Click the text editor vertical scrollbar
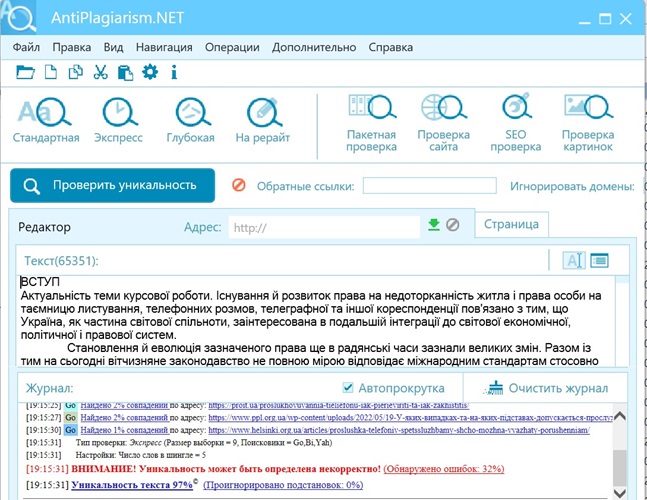Image resolution: width=647 pixels, height=500 pixels. point(622,321)
